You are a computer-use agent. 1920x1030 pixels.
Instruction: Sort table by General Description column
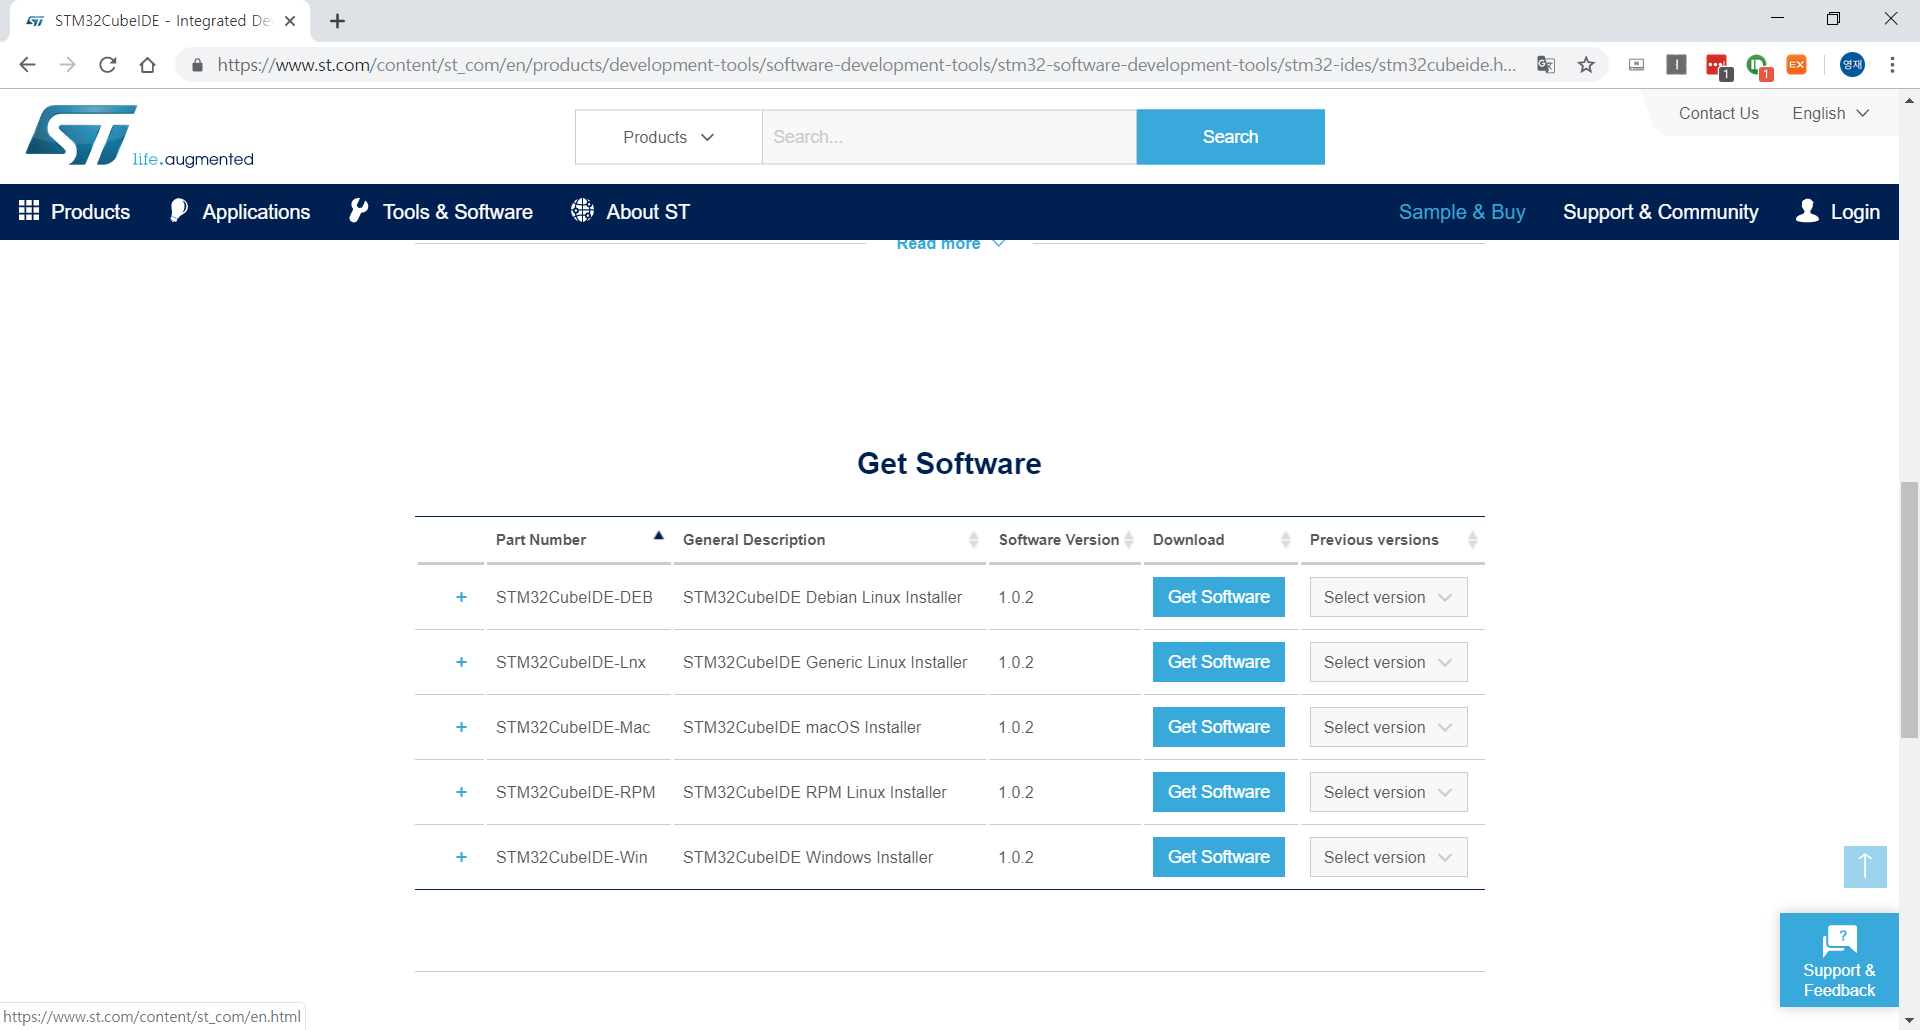pos(830,540)
